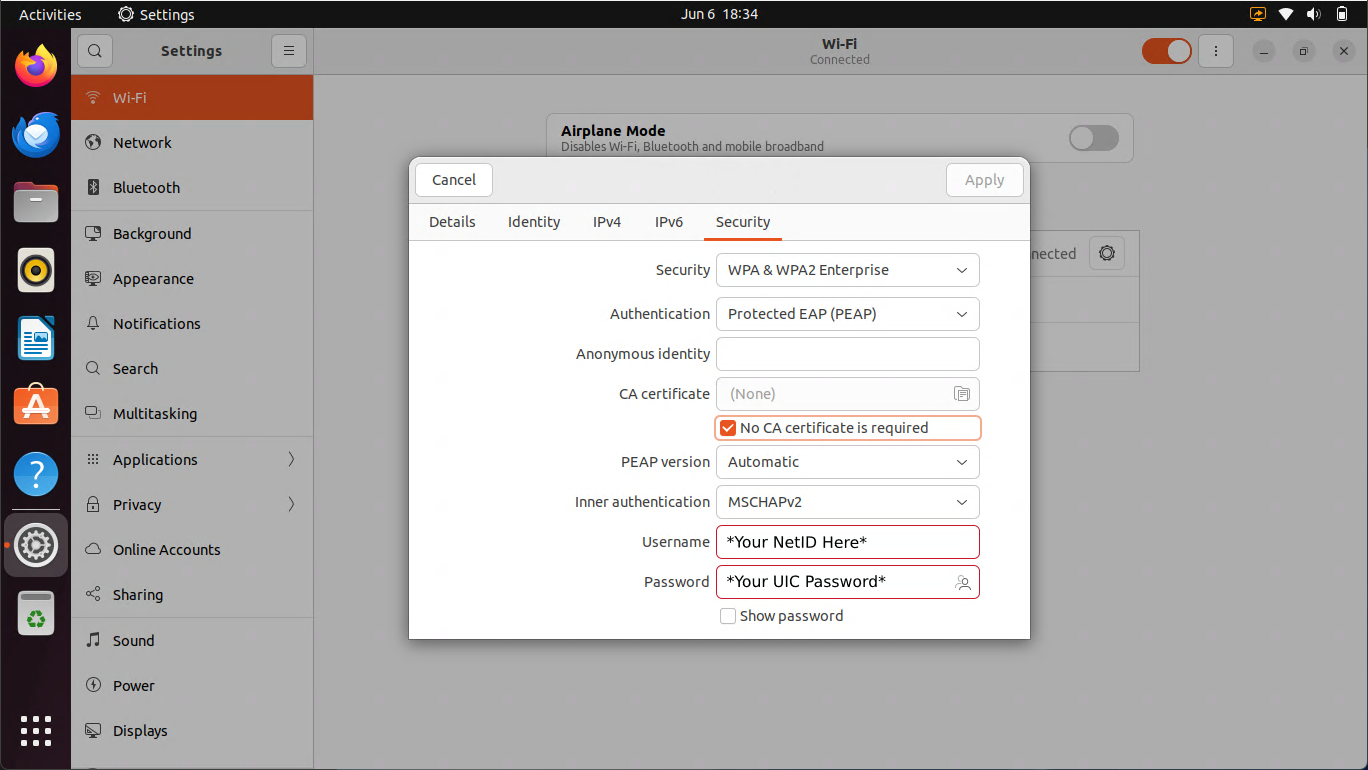Select Wi-Fi in the Settings sidebar

[192, 98]
